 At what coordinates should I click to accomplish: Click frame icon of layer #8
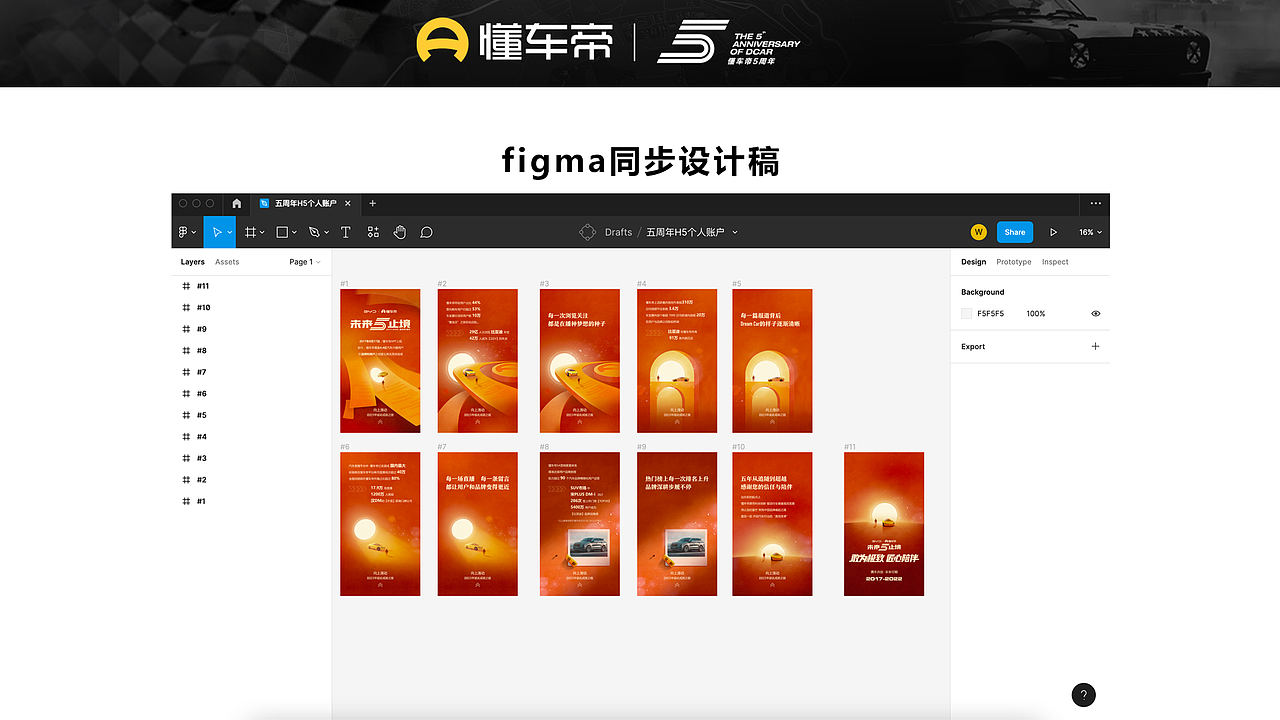(186, 351)
